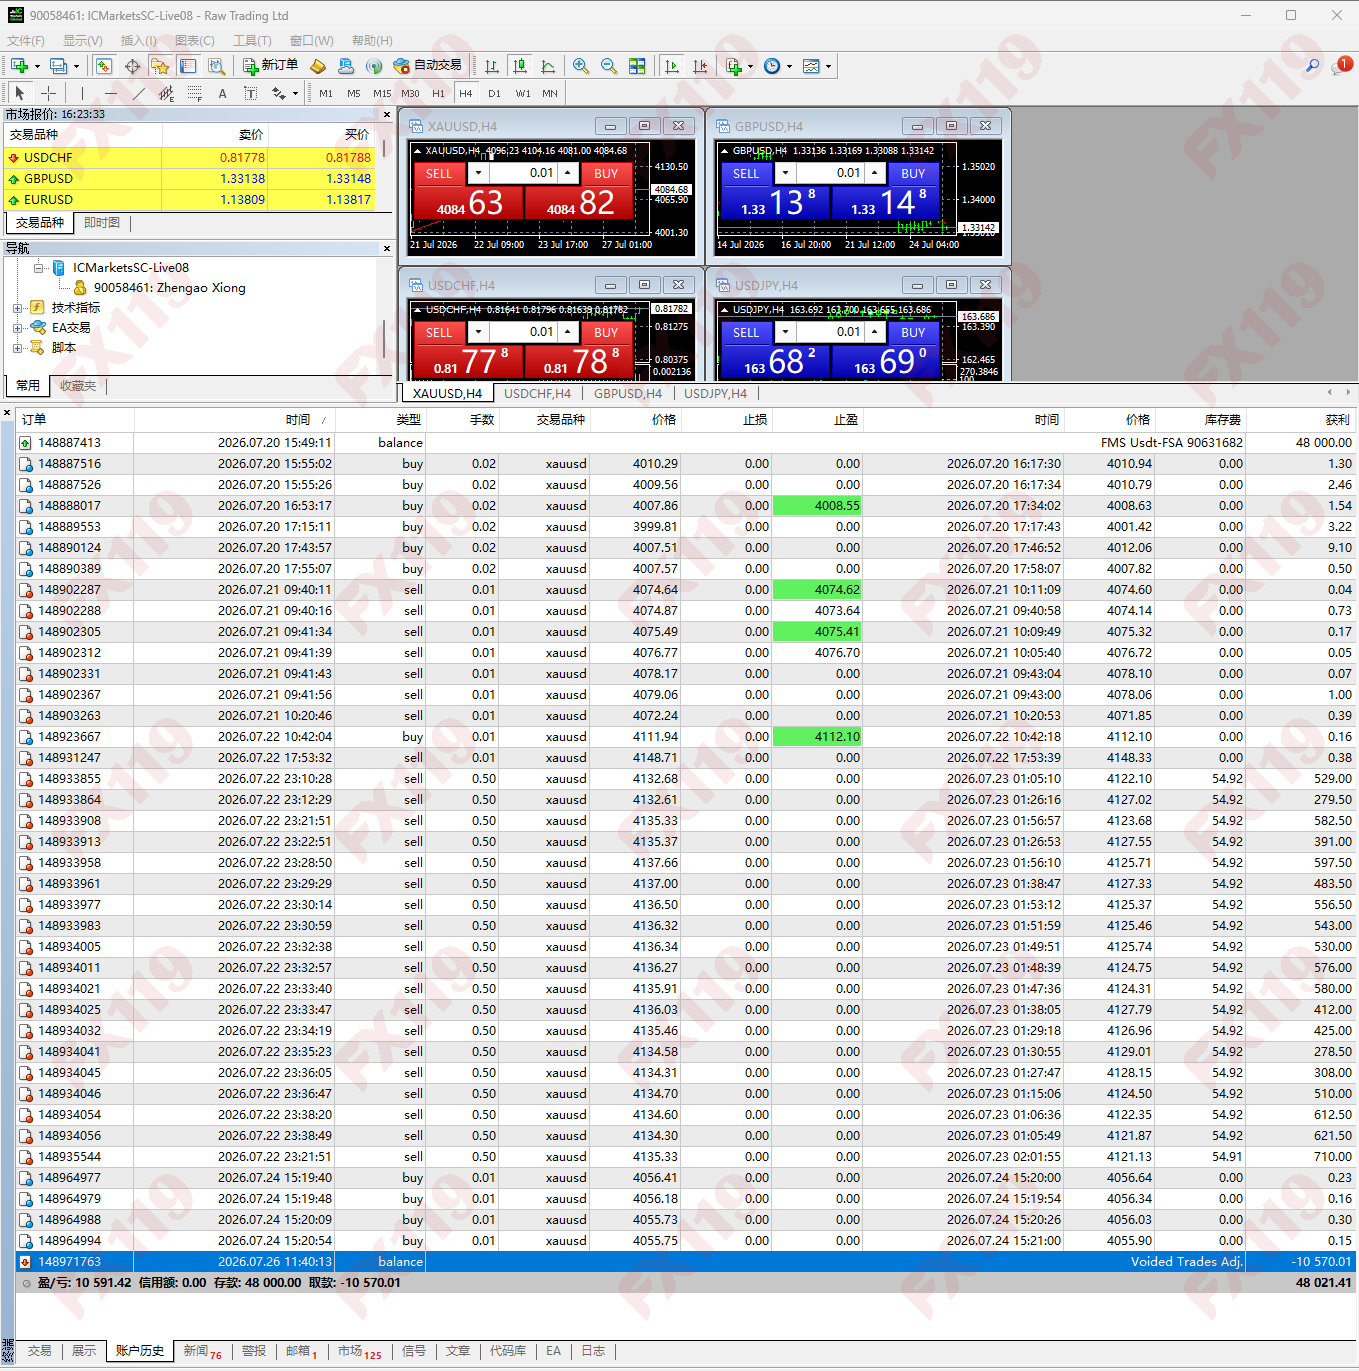Viewport: 1359px width, 1371px height.
Task: Click BUY in the USDCHF,H4 chart
Action: 606,333
